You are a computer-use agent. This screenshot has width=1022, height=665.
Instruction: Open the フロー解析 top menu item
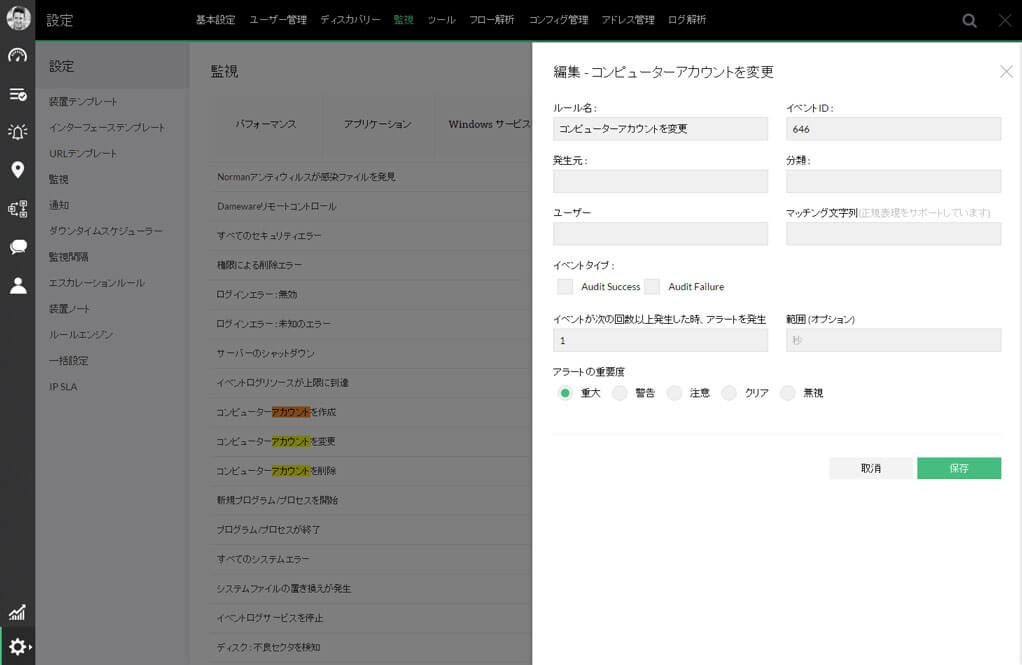[x=491, y=20]
